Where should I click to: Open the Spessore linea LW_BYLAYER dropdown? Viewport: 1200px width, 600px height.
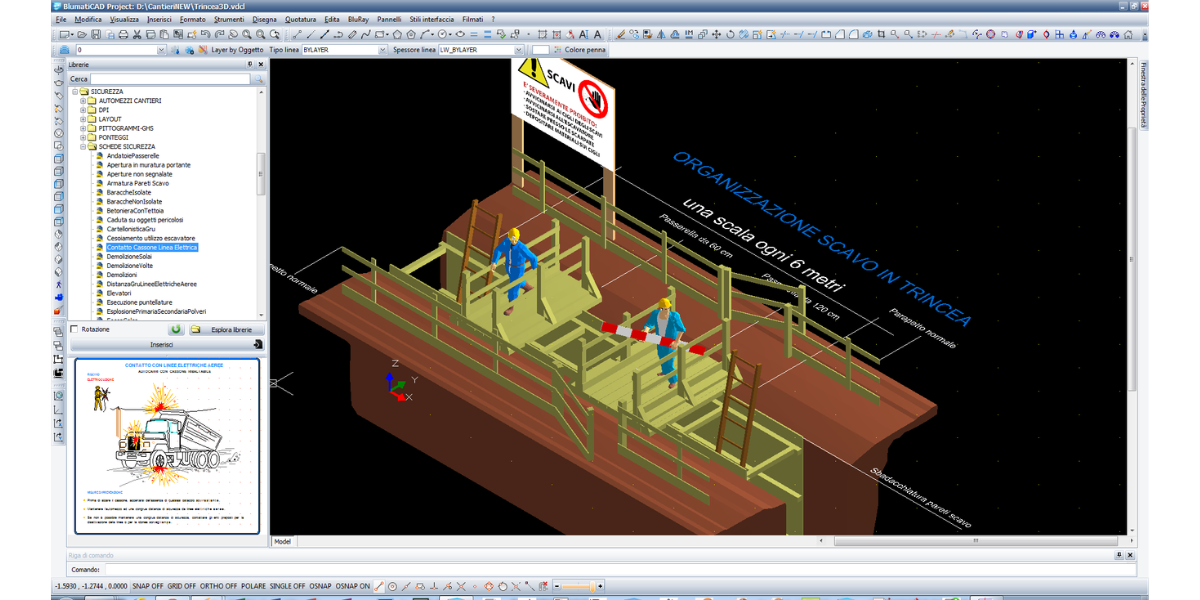pyautogui.click(x=518, y=49)
